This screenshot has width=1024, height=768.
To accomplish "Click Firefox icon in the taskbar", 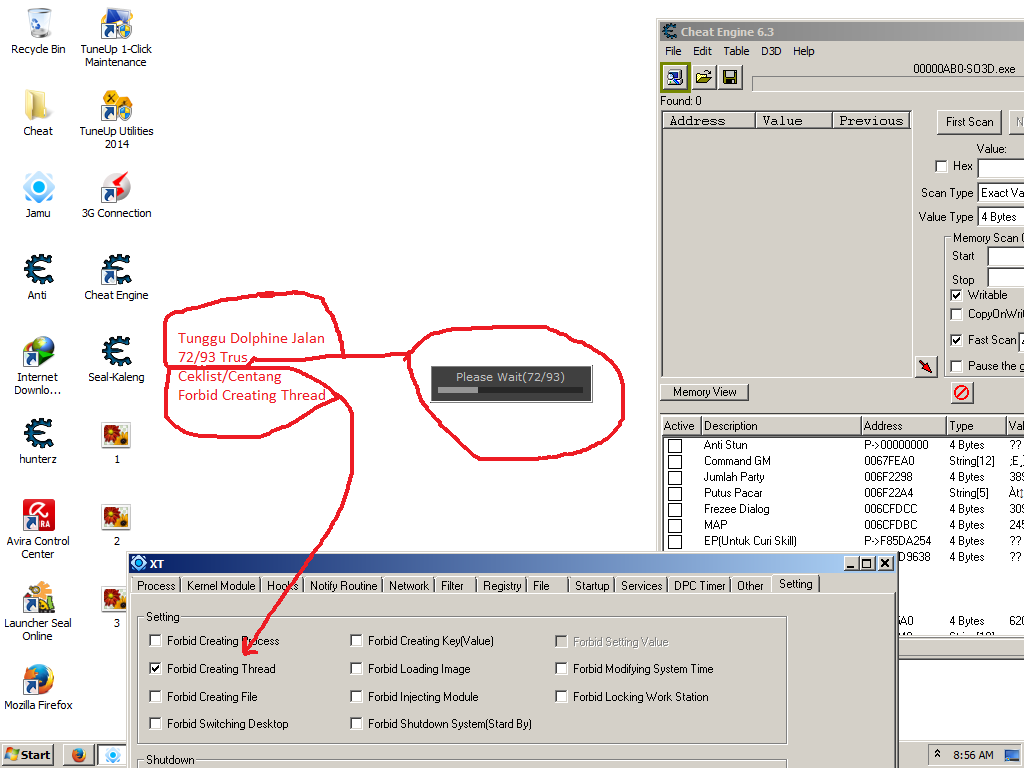I will point(78,755).
